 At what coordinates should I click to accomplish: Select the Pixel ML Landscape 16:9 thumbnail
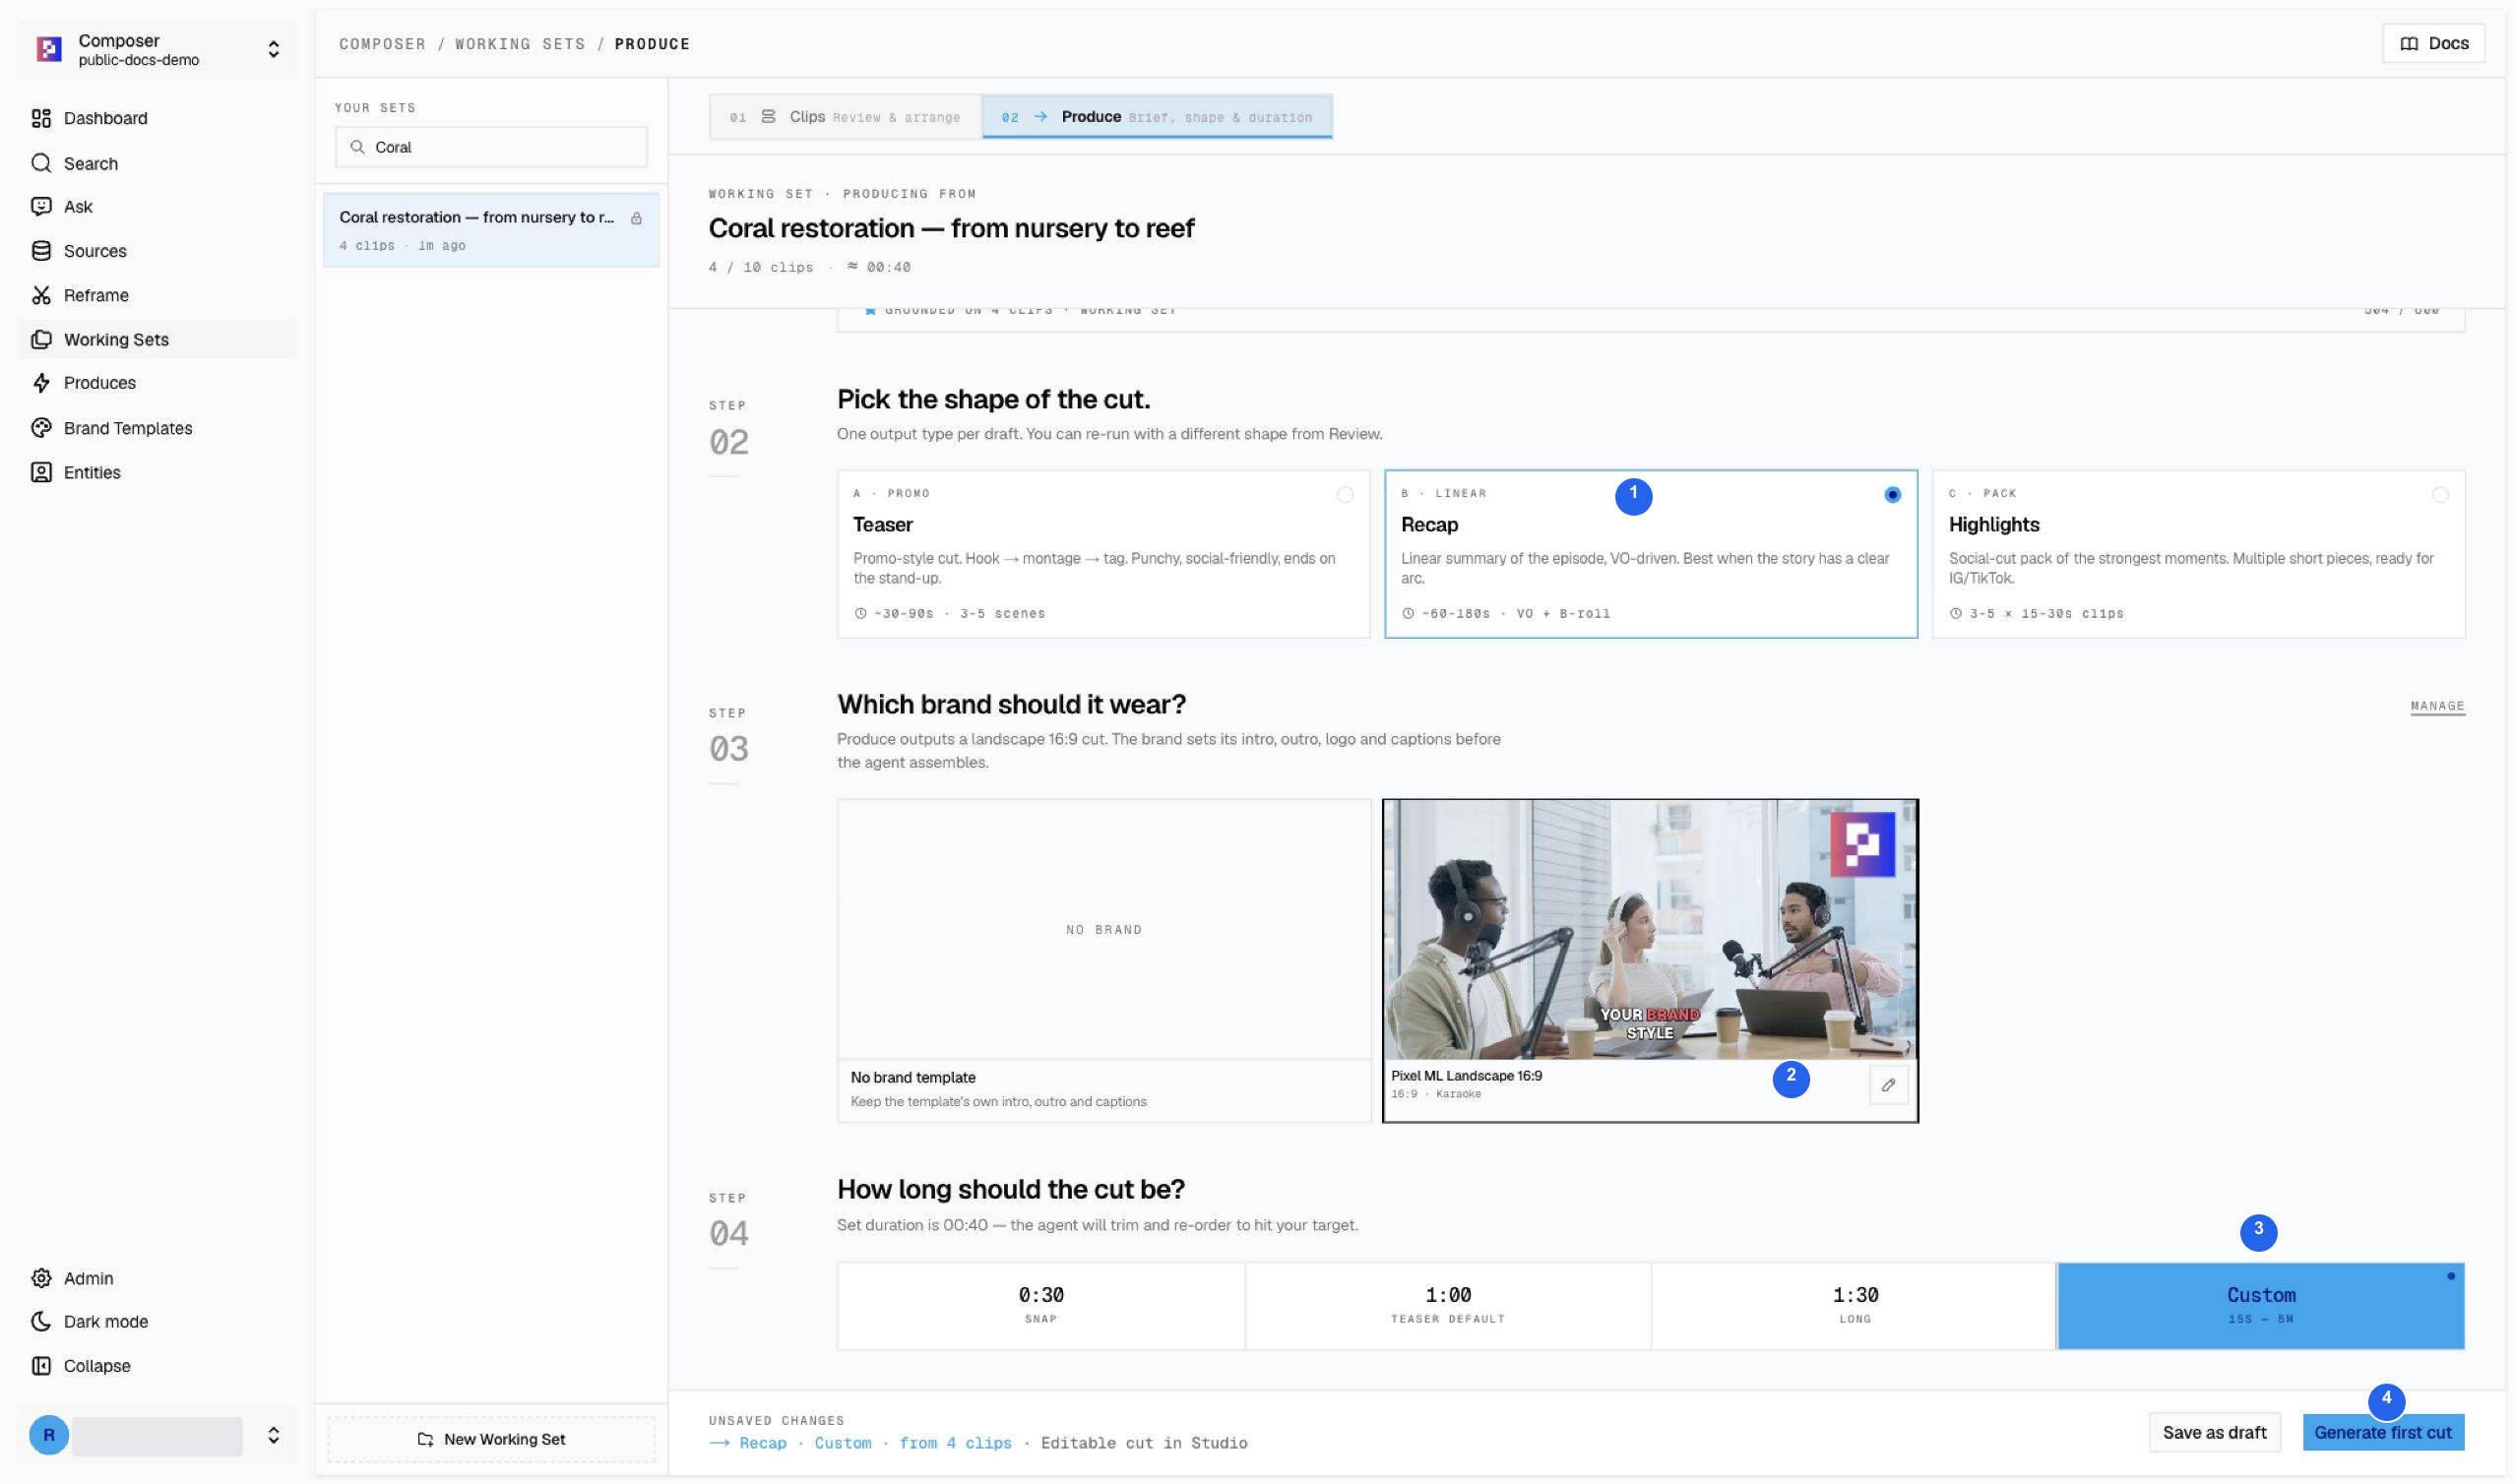[x=1650, y=929]
